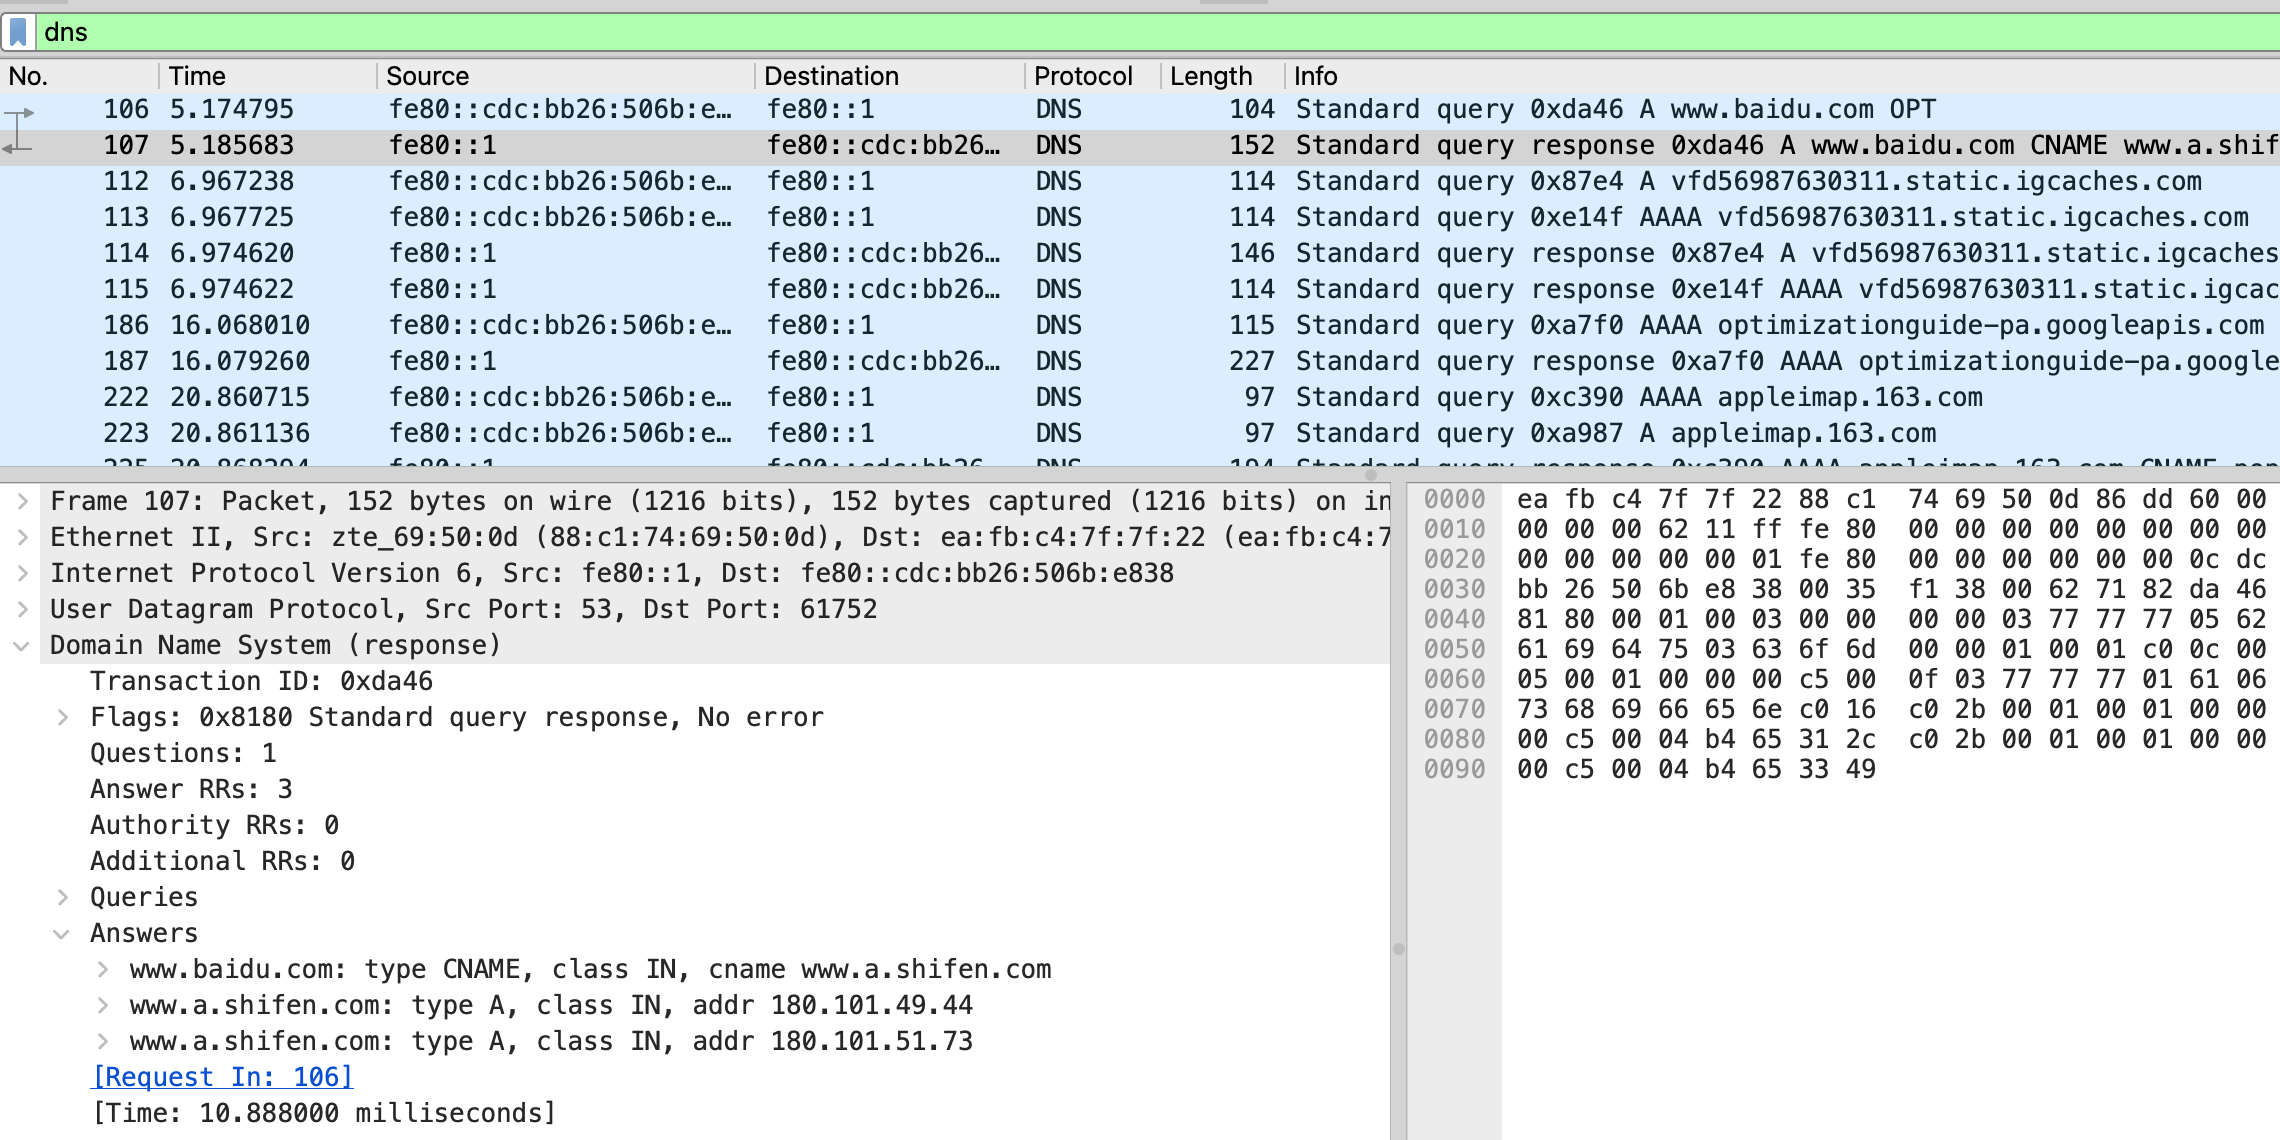This screenshot has height=1140, width=2280.
Task: Collapse the Domain Name System section
Action: [x=22, y=646]
